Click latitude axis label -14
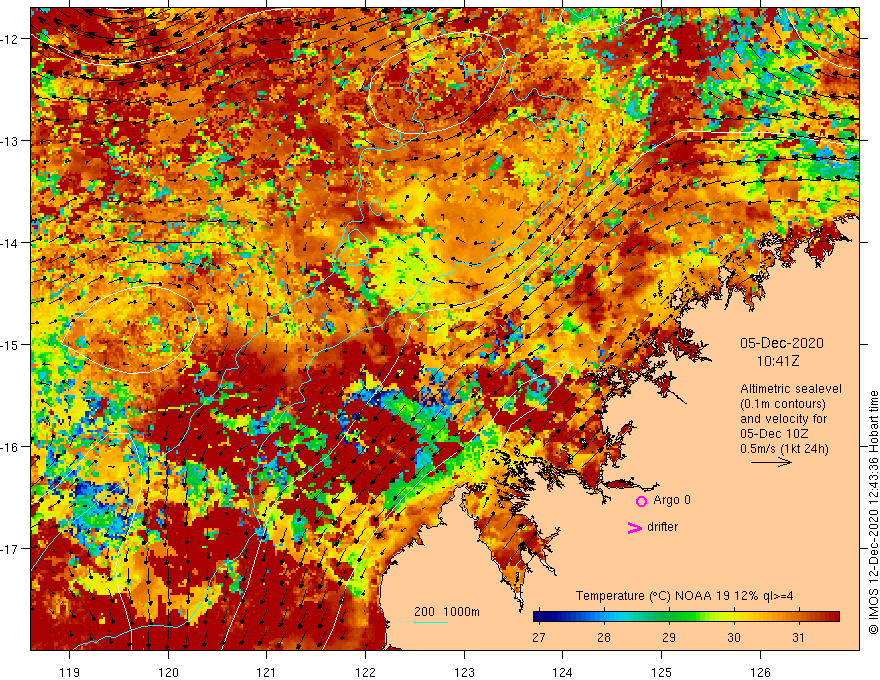Screen dimensions: 880x680 pyautogui.click(x=10, y=243)
